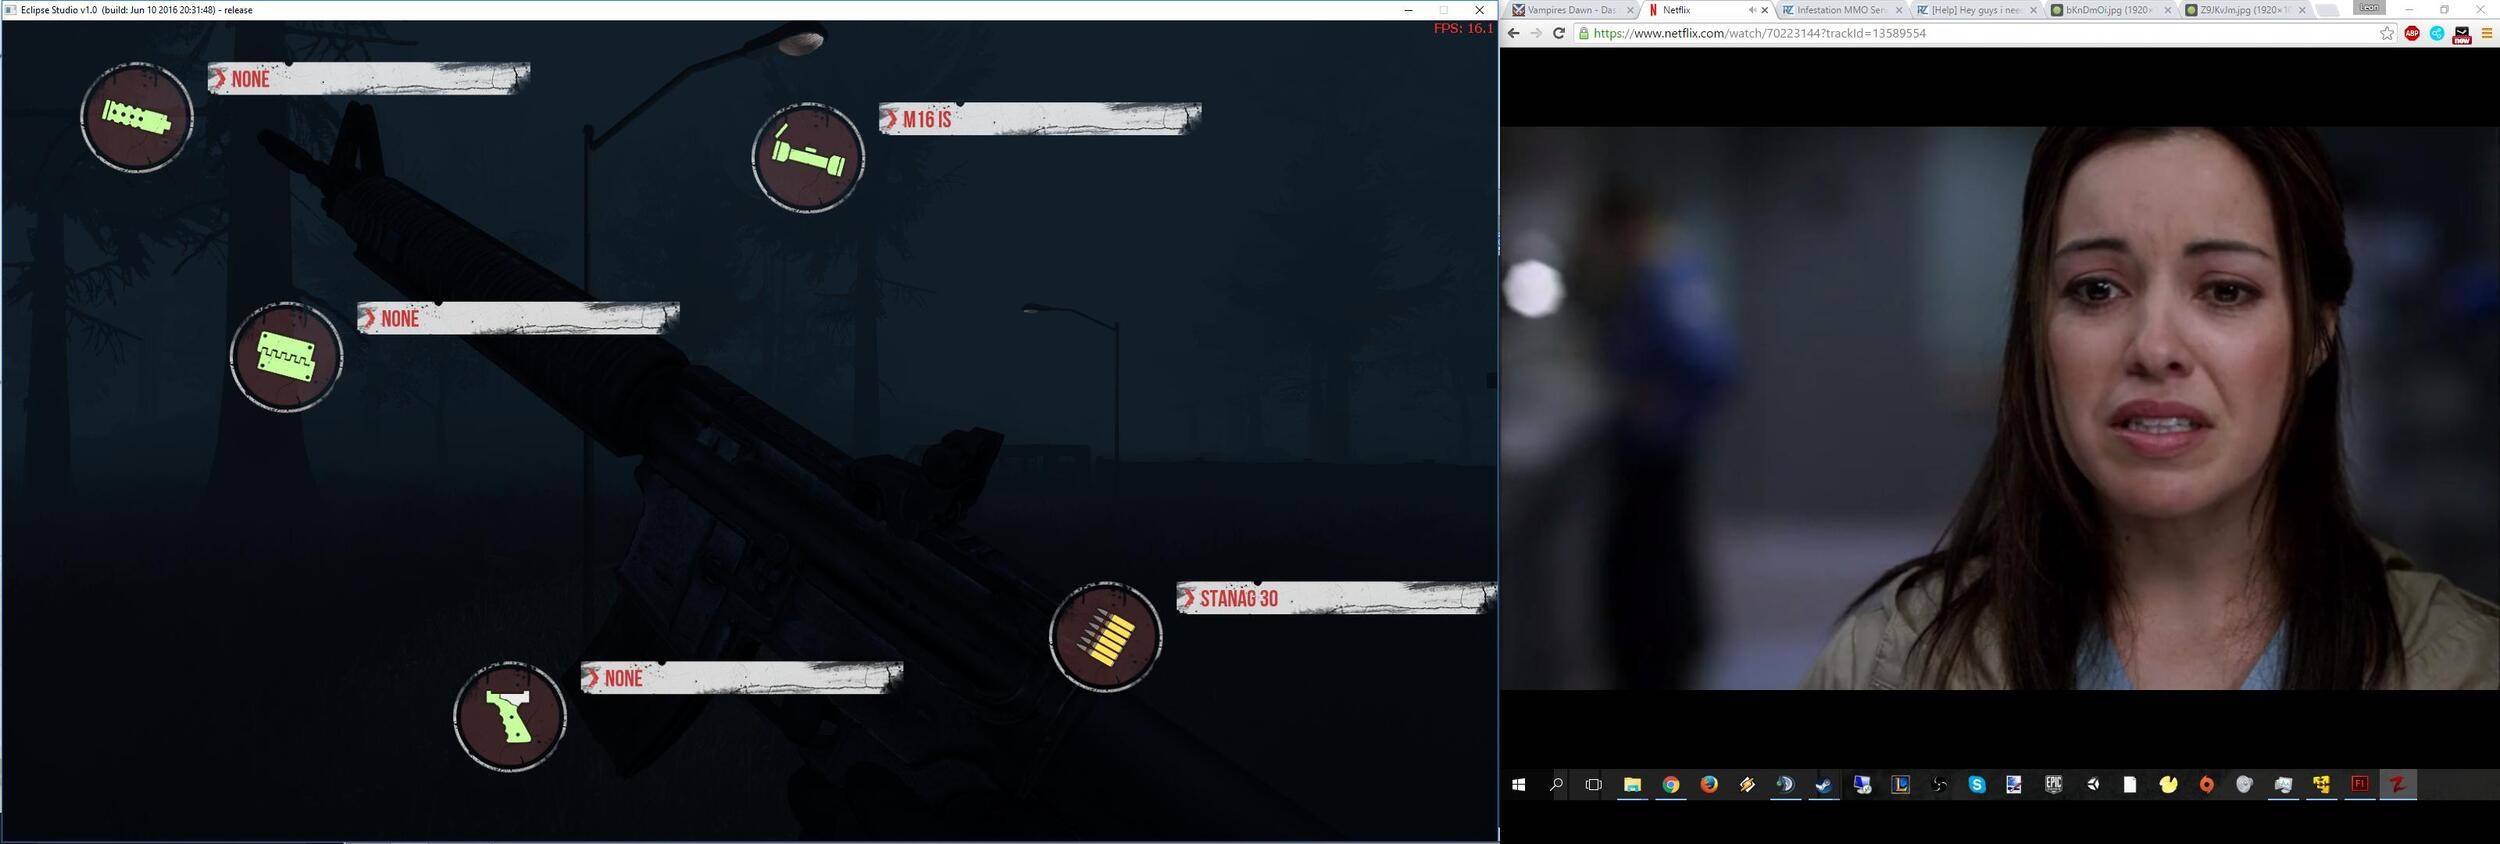Image resolution: width=2500 pixels, height=844 pixels.
Task: Open the NONE label beside rail slot
Action: pos(519,318)
